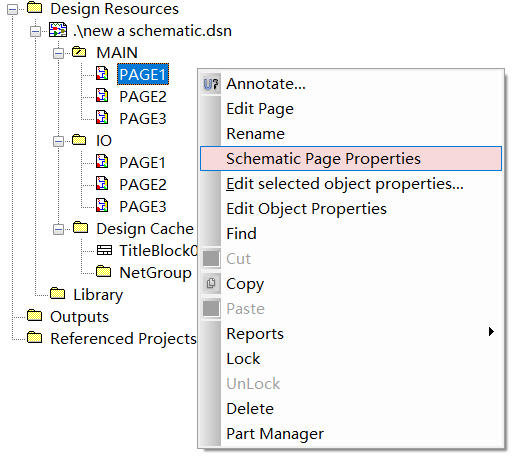Click the TitleBlock0 table icon
525x469 pixels.
click(x=104, y=250)
